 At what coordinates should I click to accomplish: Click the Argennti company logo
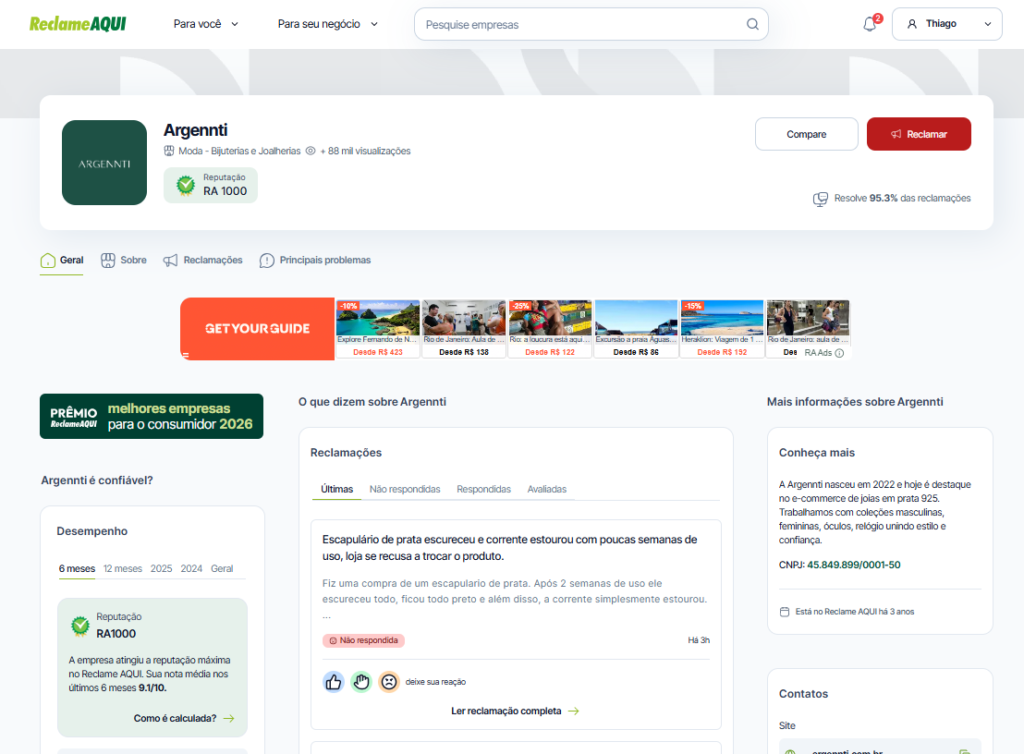pyautogui.click(x=104, y=163)
